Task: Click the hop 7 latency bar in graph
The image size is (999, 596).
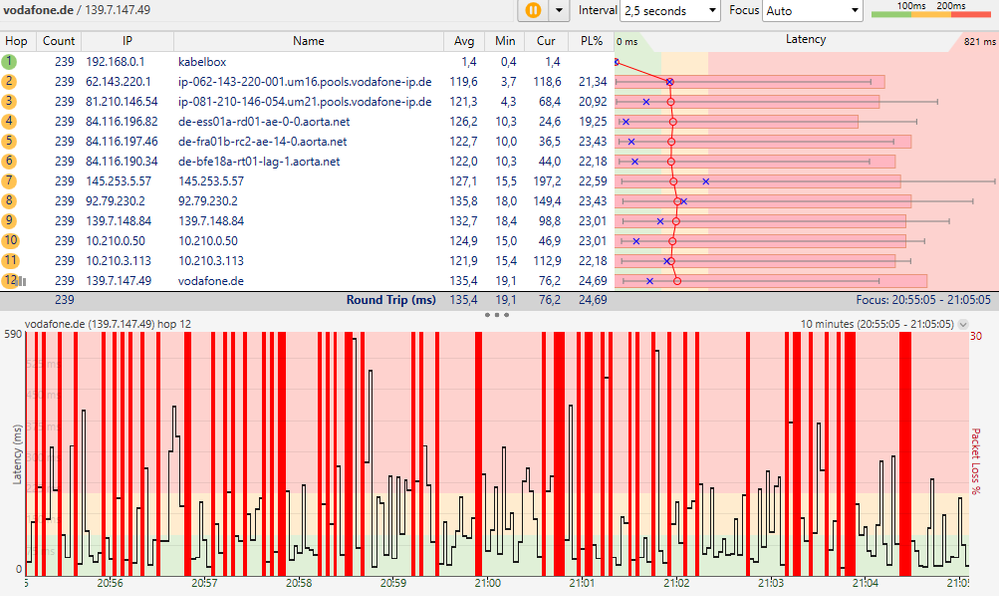Action: tap(758, 182)
